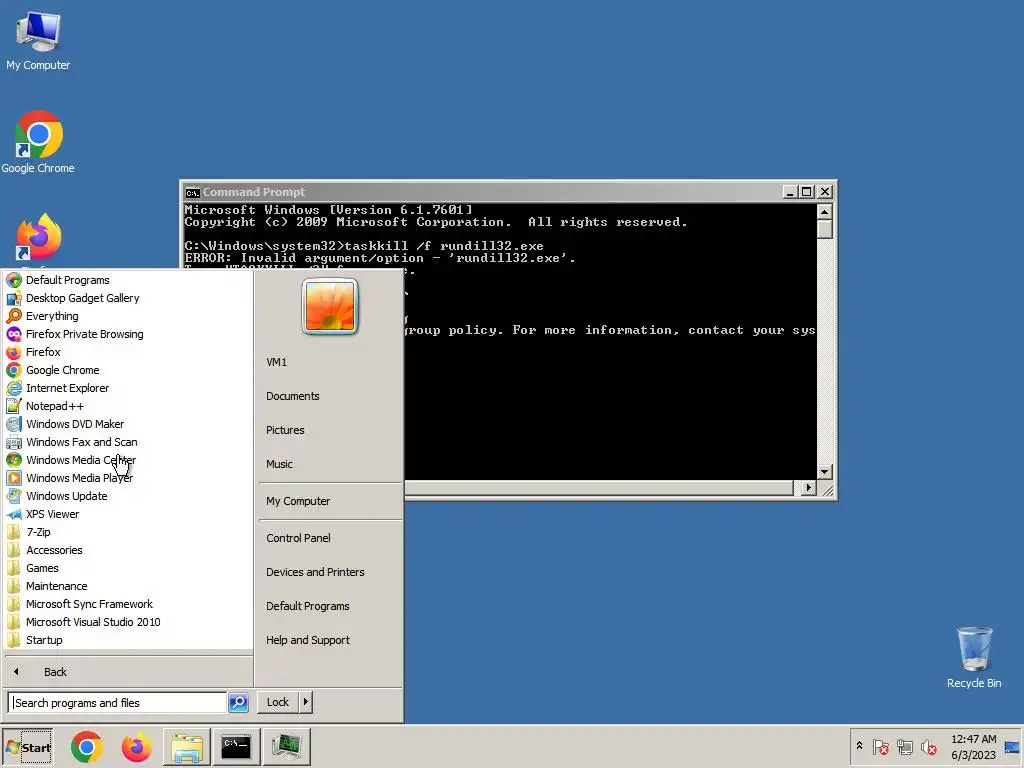Screen dimensions: 1024x768
Task: Open Music from Start menu
Action: coord(280,464)
